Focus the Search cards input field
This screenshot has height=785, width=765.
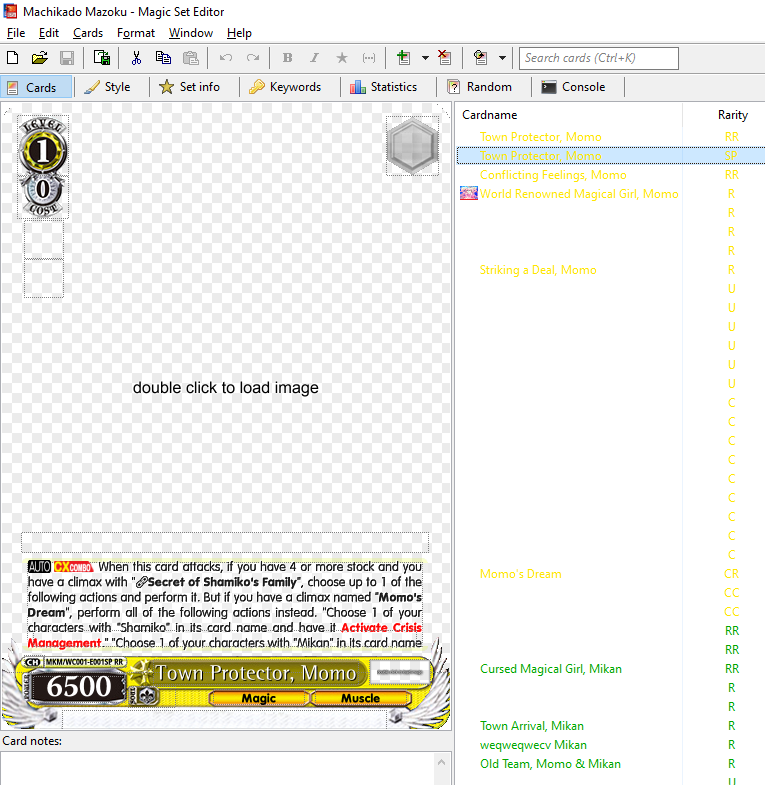pyautogui.click(x=599, y=59)
